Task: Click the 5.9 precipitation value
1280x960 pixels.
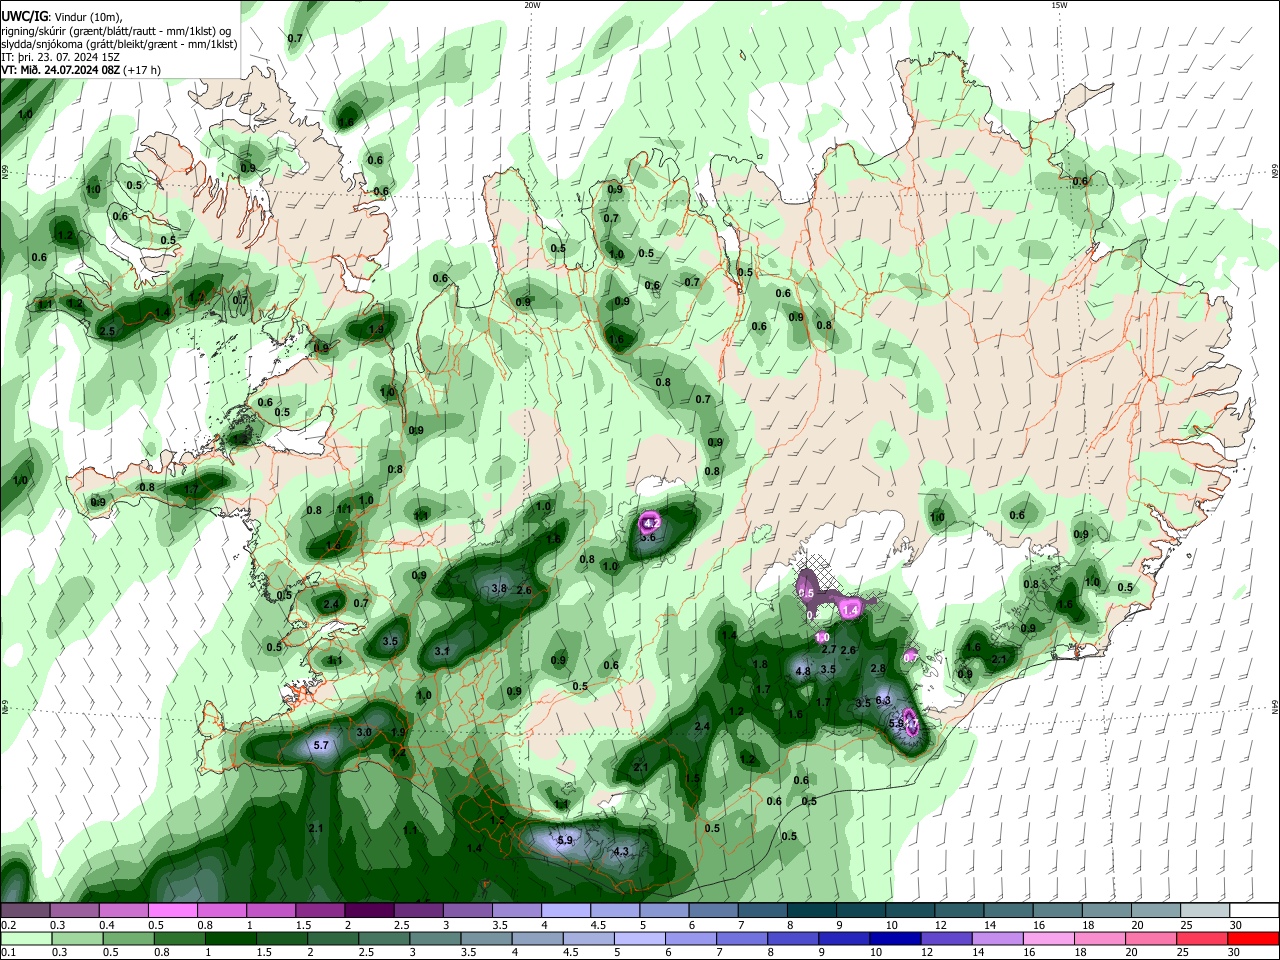Action: 565,840
